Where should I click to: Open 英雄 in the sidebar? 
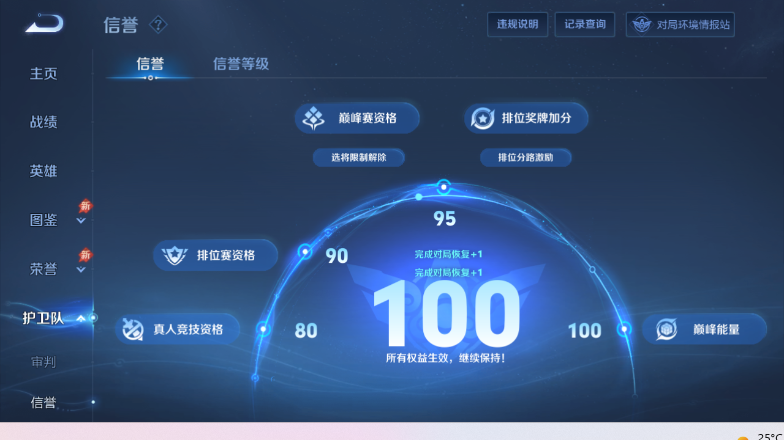point(44,171)
